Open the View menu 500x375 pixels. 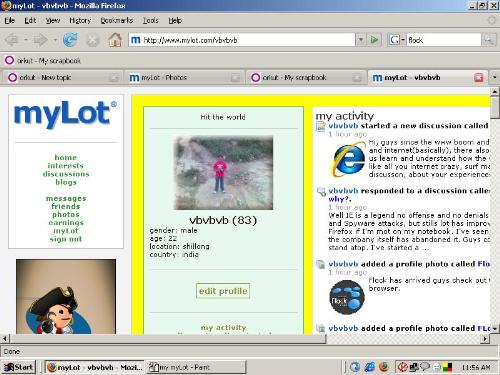[53, 21]
